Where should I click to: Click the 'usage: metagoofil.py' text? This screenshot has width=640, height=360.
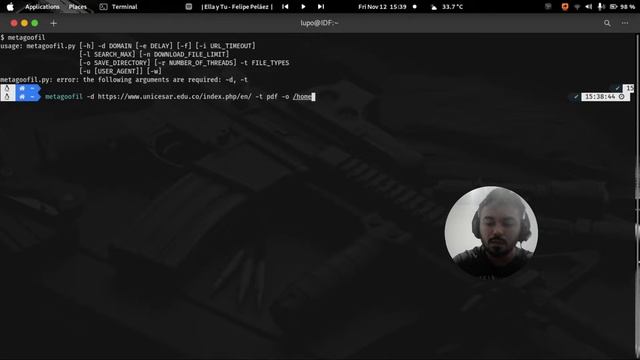(x=38, y=46)
